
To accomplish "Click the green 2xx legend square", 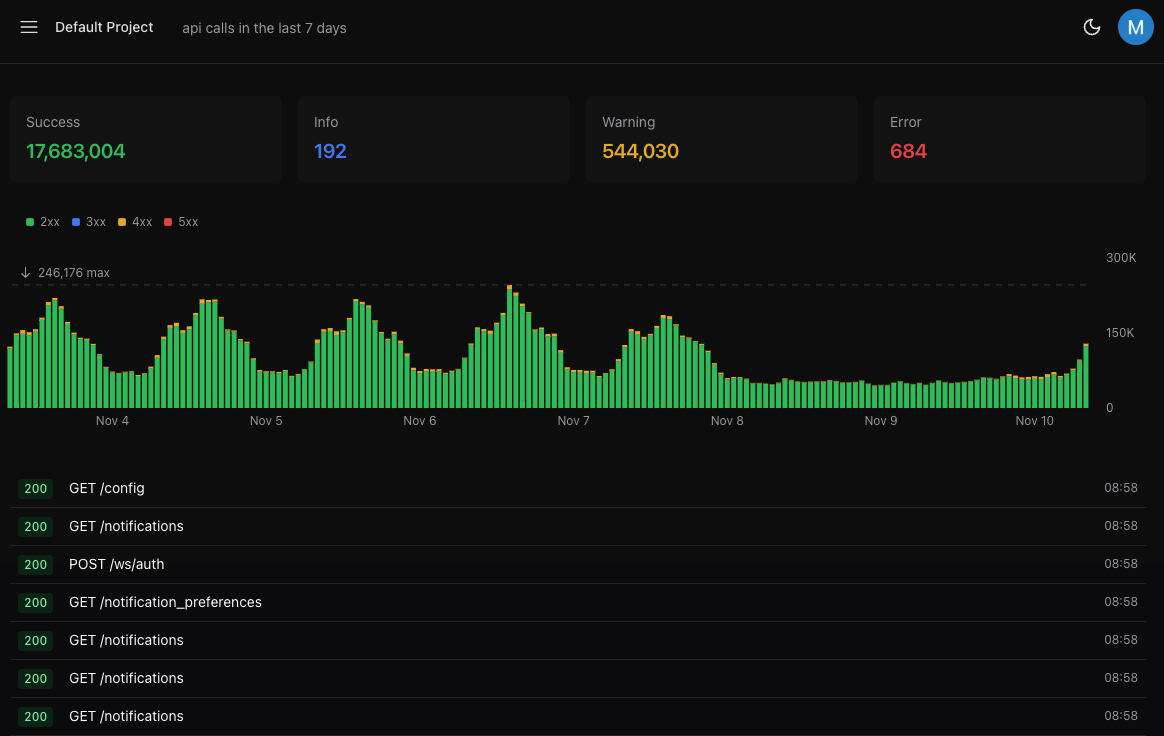I will pyautogui.click(x=29, y=221).
